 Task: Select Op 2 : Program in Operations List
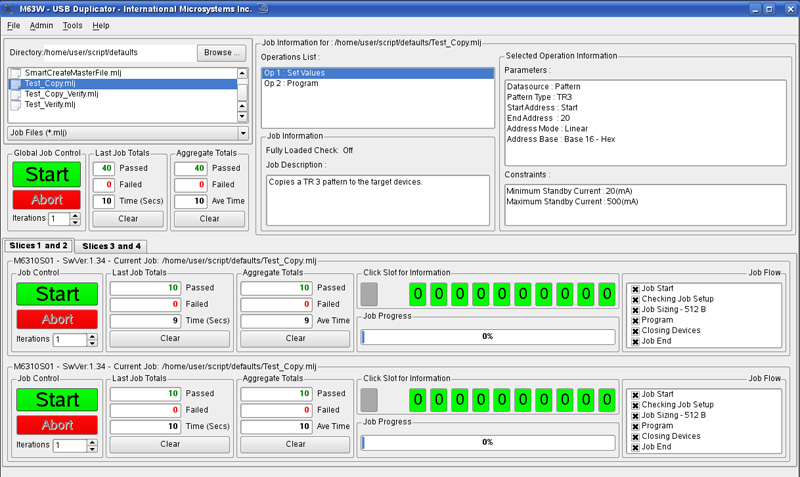(x=290, y=83)
